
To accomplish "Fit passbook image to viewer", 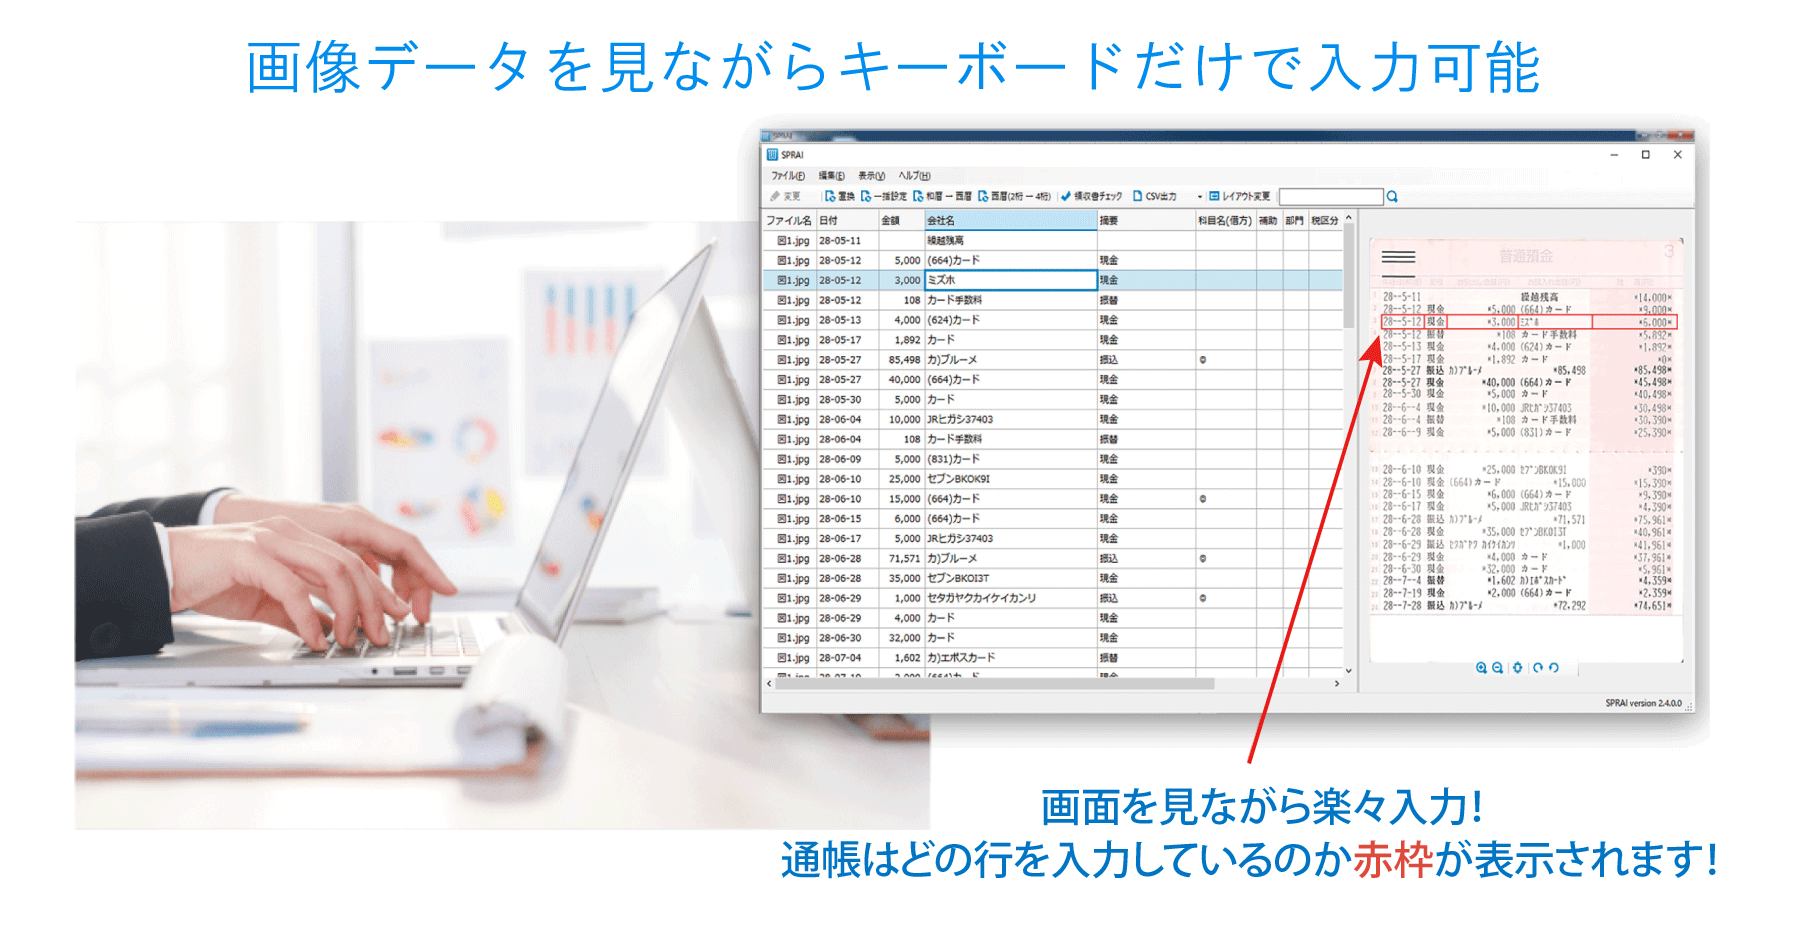I will (x=1517, y=668).
